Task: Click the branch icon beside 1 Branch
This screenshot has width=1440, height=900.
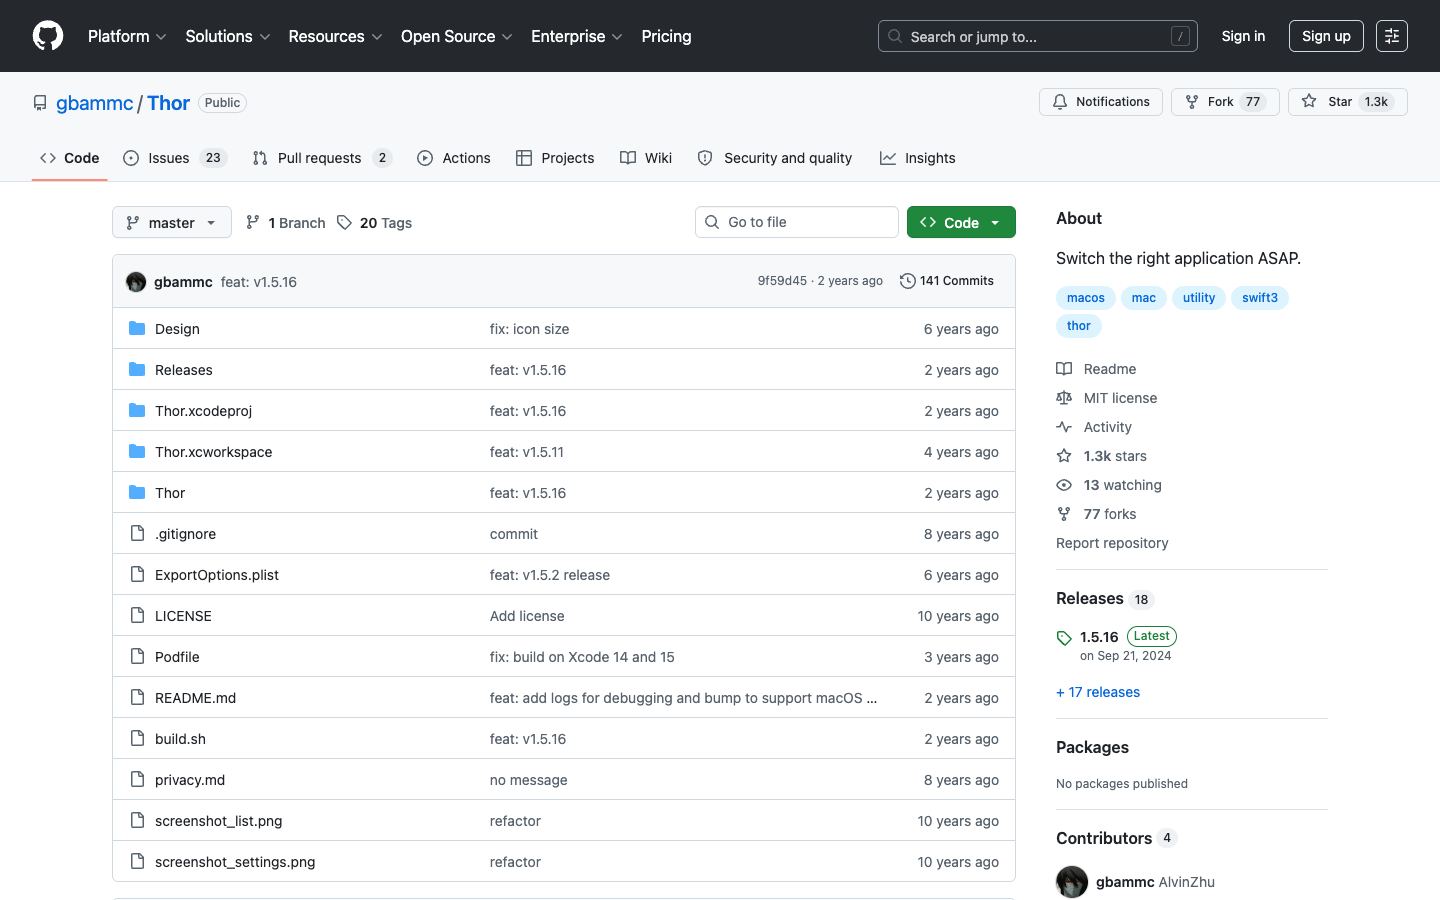Action: tap(253, 222)
